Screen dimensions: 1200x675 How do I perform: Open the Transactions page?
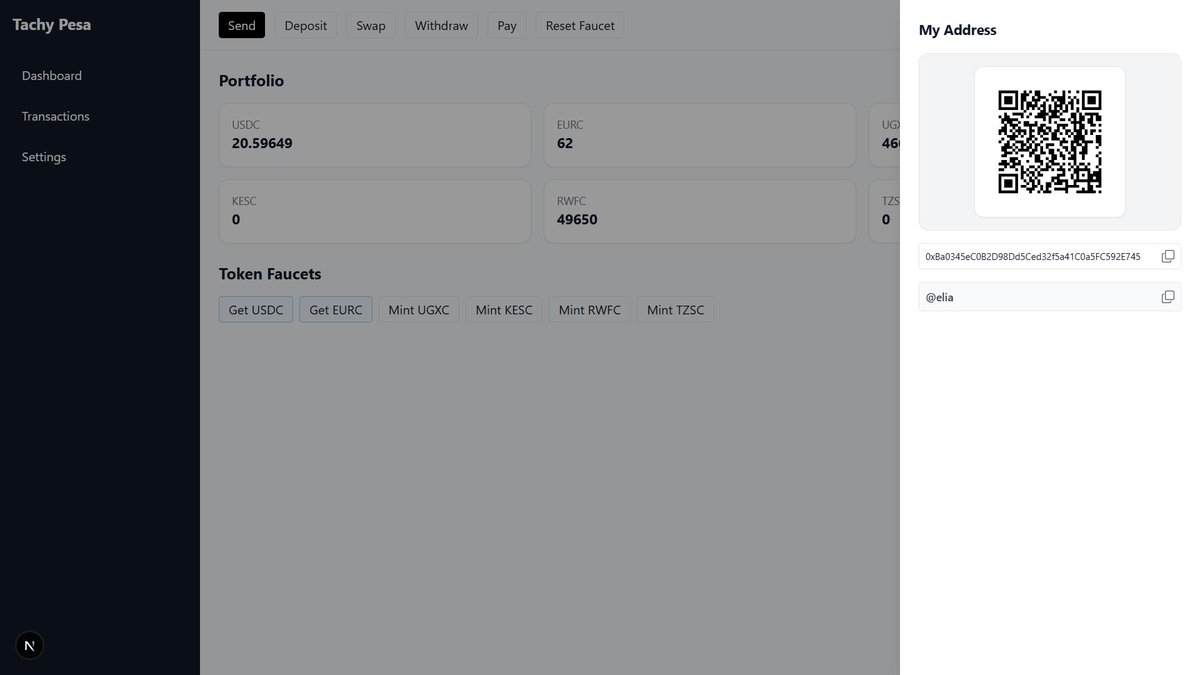pyautogui.click(x=56, y=117)
